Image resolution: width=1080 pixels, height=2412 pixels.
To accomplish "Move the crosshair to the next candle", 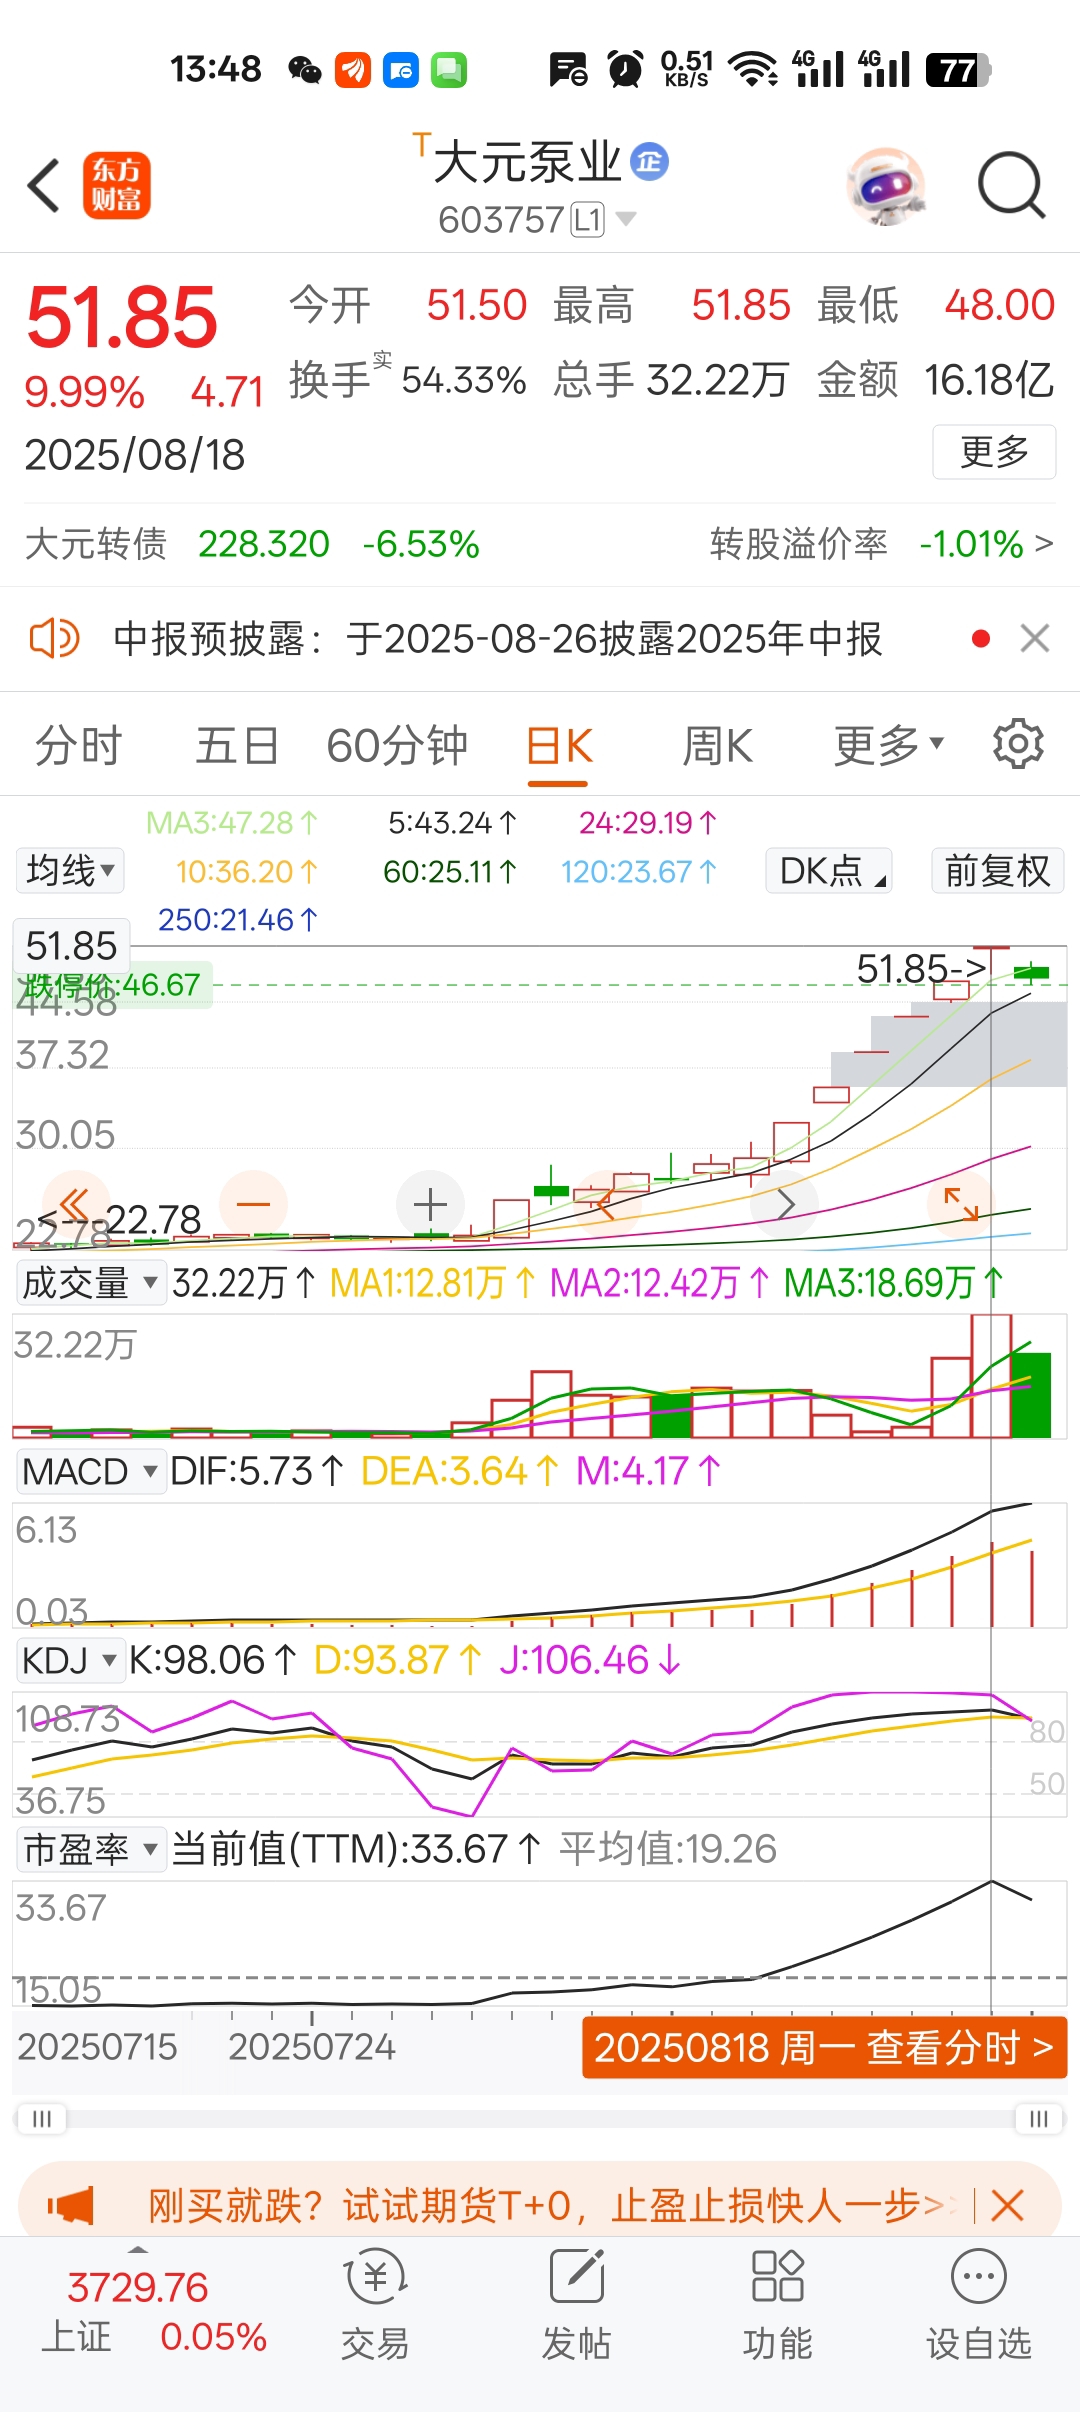I will pos(785,1204).
